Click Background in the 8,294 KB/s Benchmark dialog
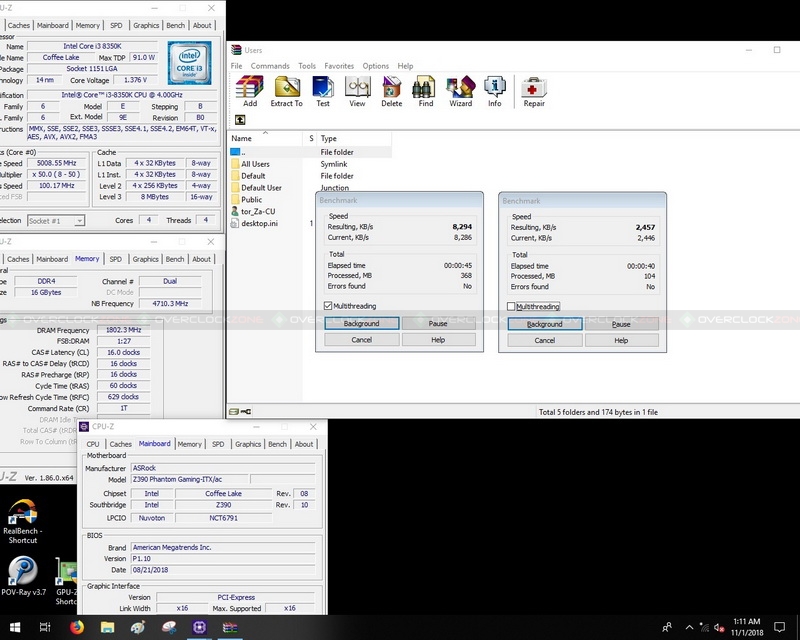800x640 pixels. tap(362, 323)
